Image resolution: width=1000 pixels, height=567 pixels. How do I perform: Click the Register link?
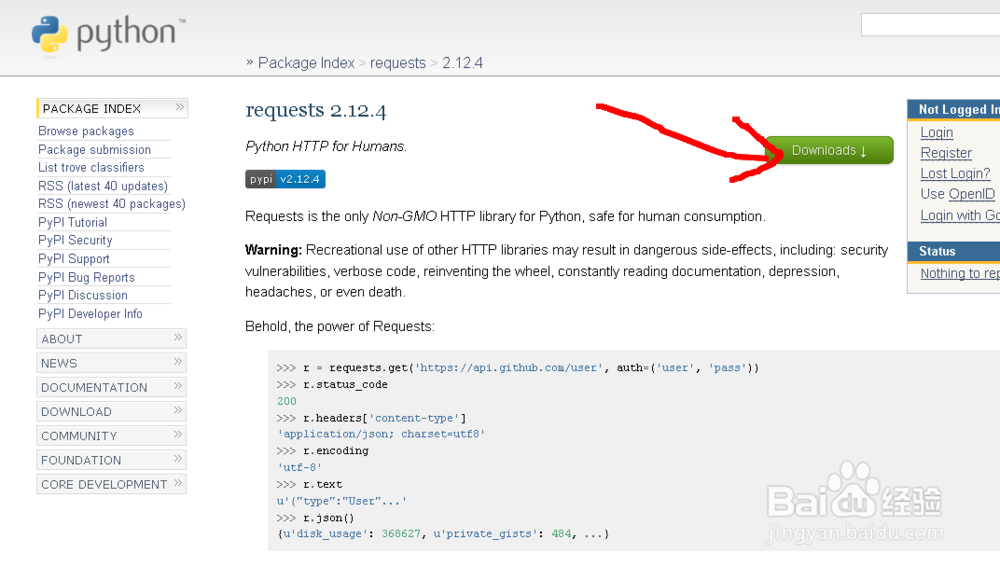click(946, 153)
